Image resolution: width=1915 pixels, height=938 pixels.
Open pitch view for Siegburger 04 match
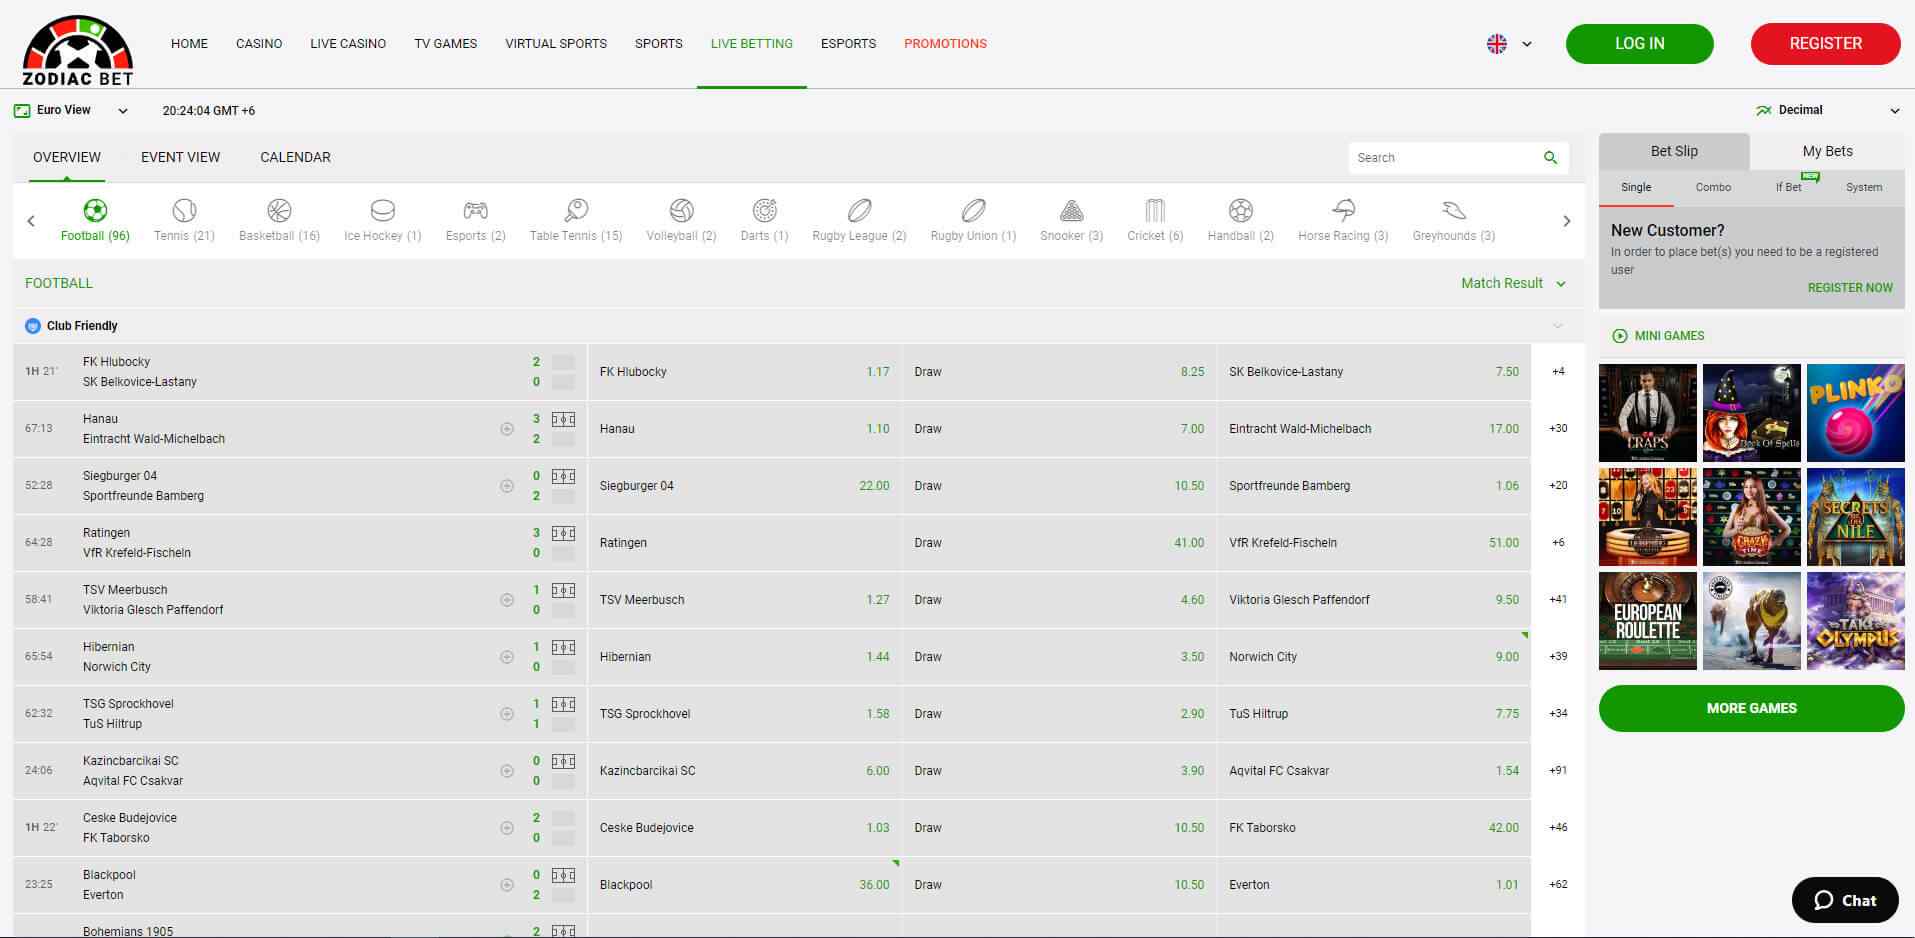[x=563, y=477]
